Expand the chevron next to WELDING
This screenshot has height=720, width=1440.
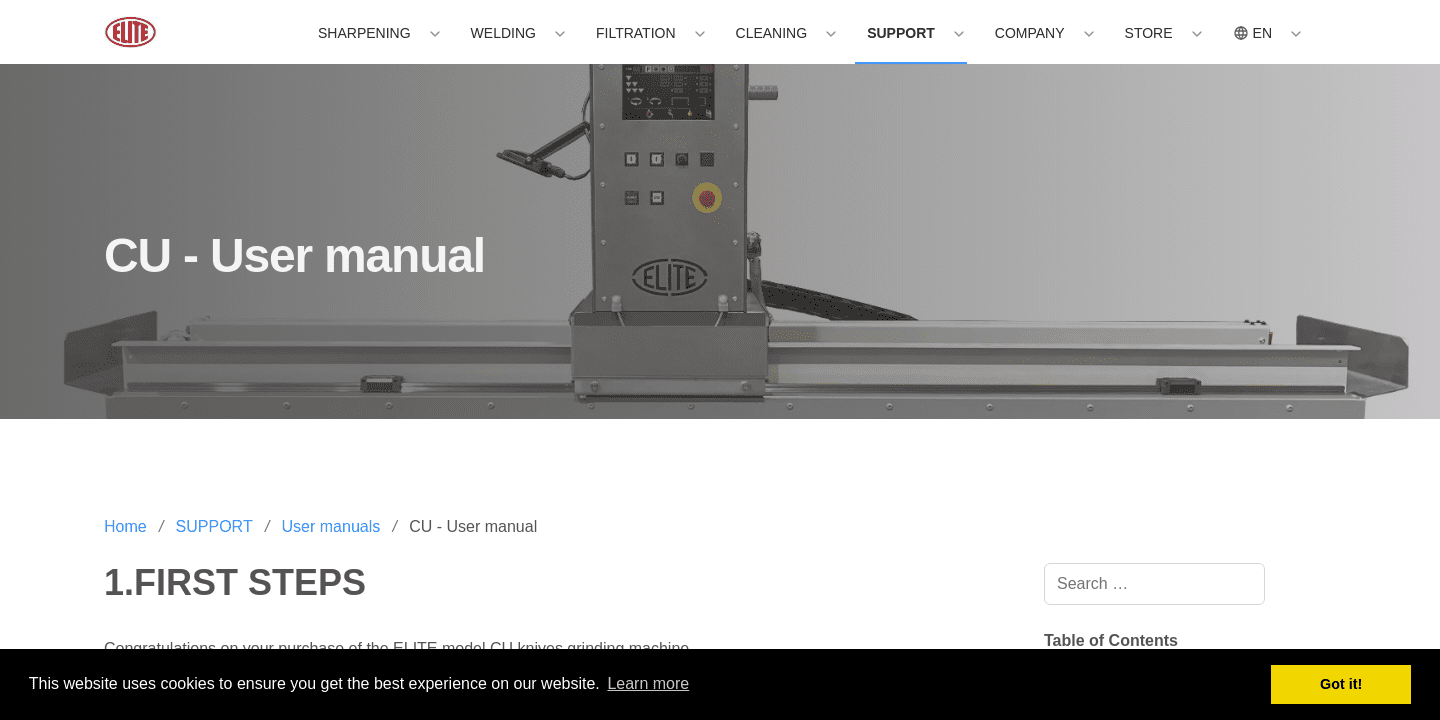[560, 34]
